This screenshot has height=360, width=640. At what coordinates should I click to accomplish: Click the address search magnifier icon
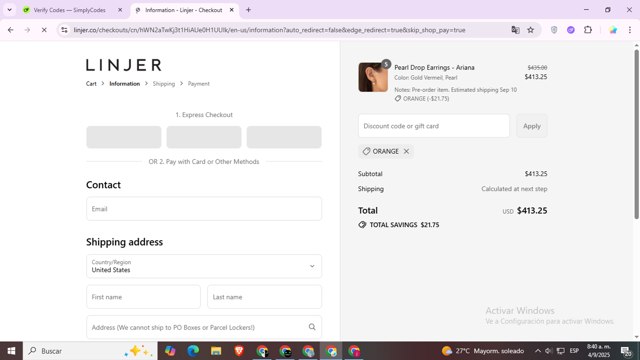click(x=312, y=327)
